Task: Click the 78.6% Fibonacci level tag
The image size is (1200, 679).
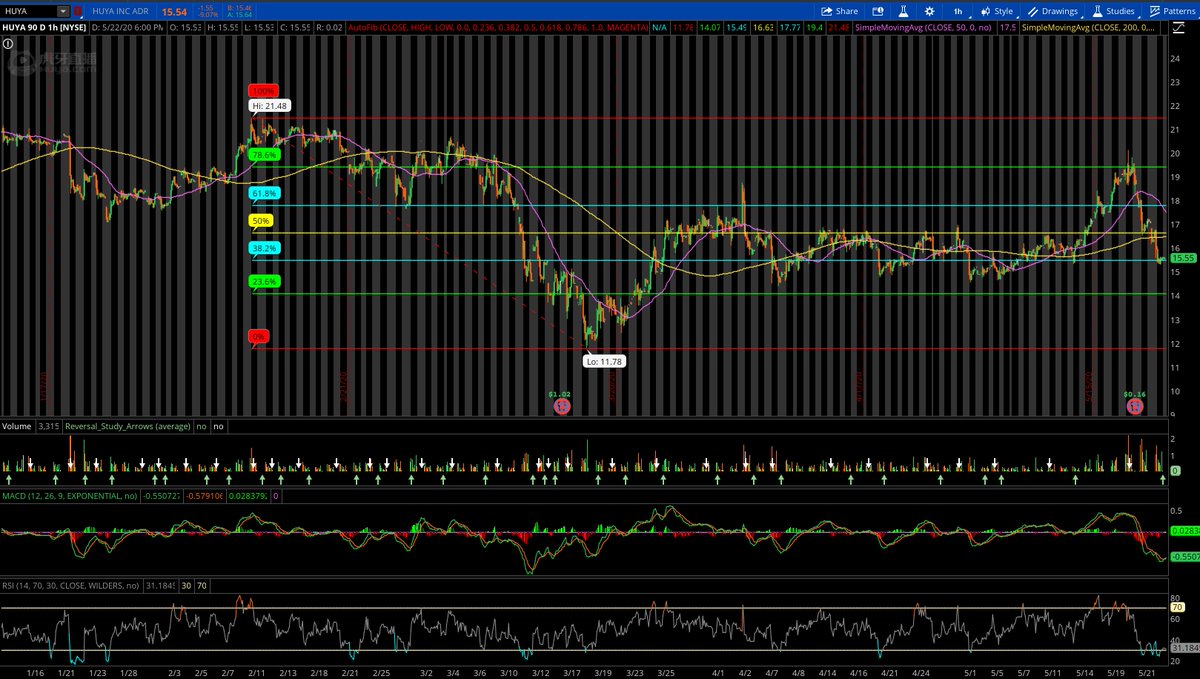Action: click(264, 156)
